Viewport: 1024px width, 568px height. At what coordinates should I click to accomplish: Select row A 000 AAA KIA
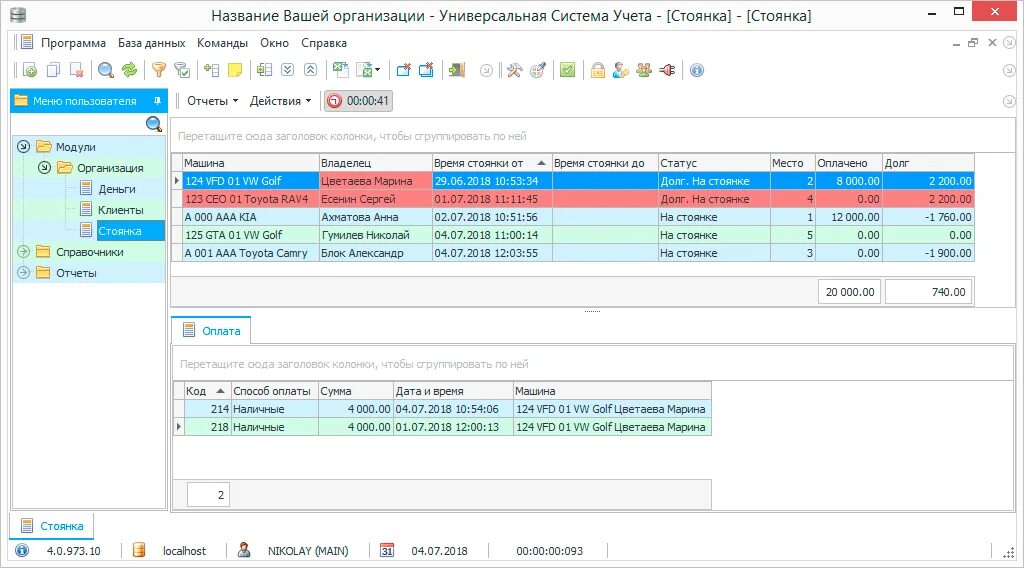[x=573, y=217]
